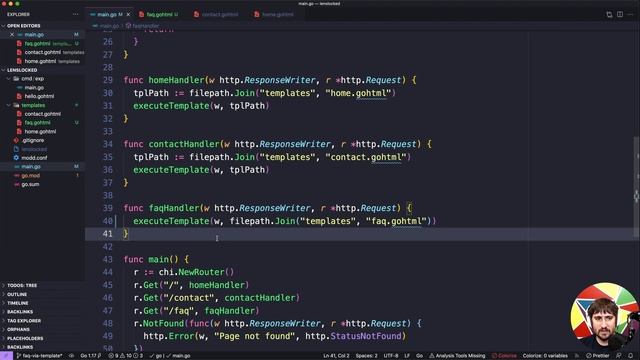
Task: Open the editor more actions menu
Action: [x=631, y=14]
